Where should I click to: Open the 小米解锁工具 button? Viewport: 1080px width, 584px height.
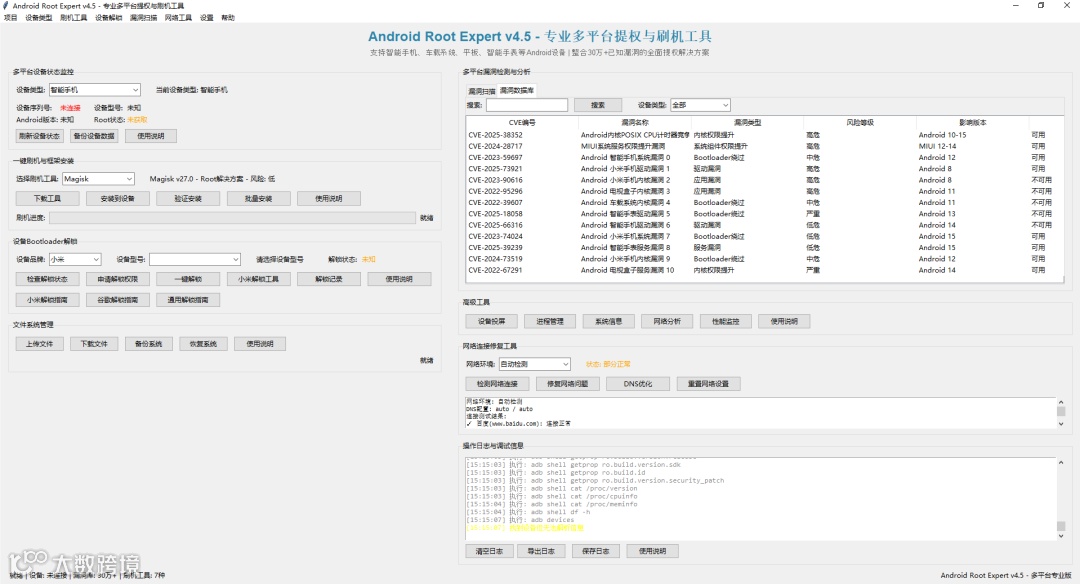(258, 279)
